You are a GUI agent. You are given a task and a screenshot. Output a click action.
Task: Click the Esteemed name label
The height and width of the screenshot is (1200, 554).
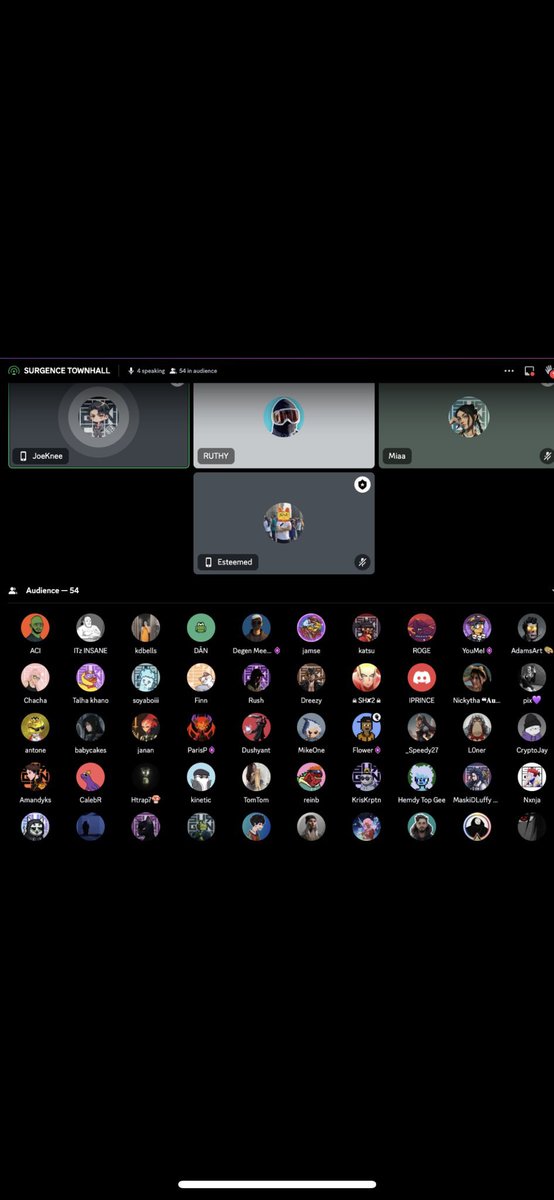(x=234, y=562)
